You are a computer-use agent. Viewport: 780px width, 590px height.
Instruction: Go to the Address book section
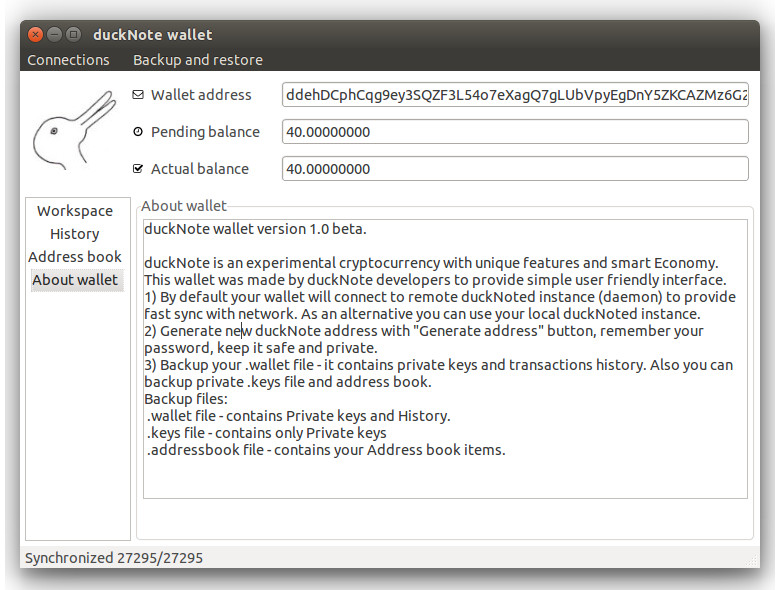click(x=75, y=257)
